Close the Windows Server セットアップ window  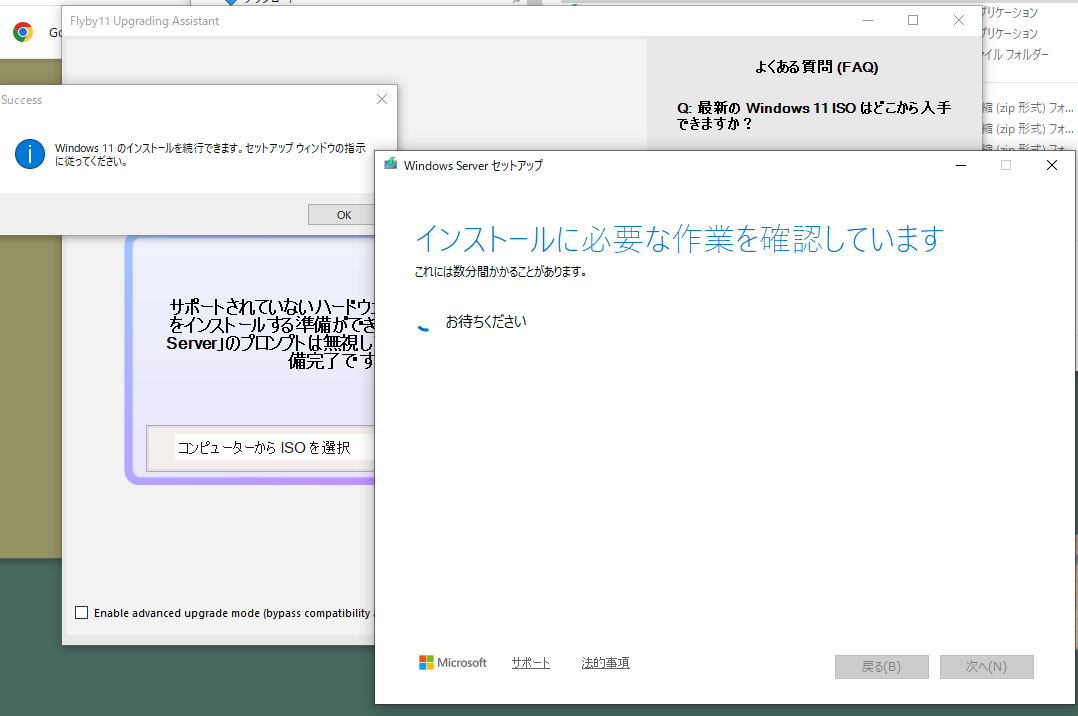(x=1051, y=165)
